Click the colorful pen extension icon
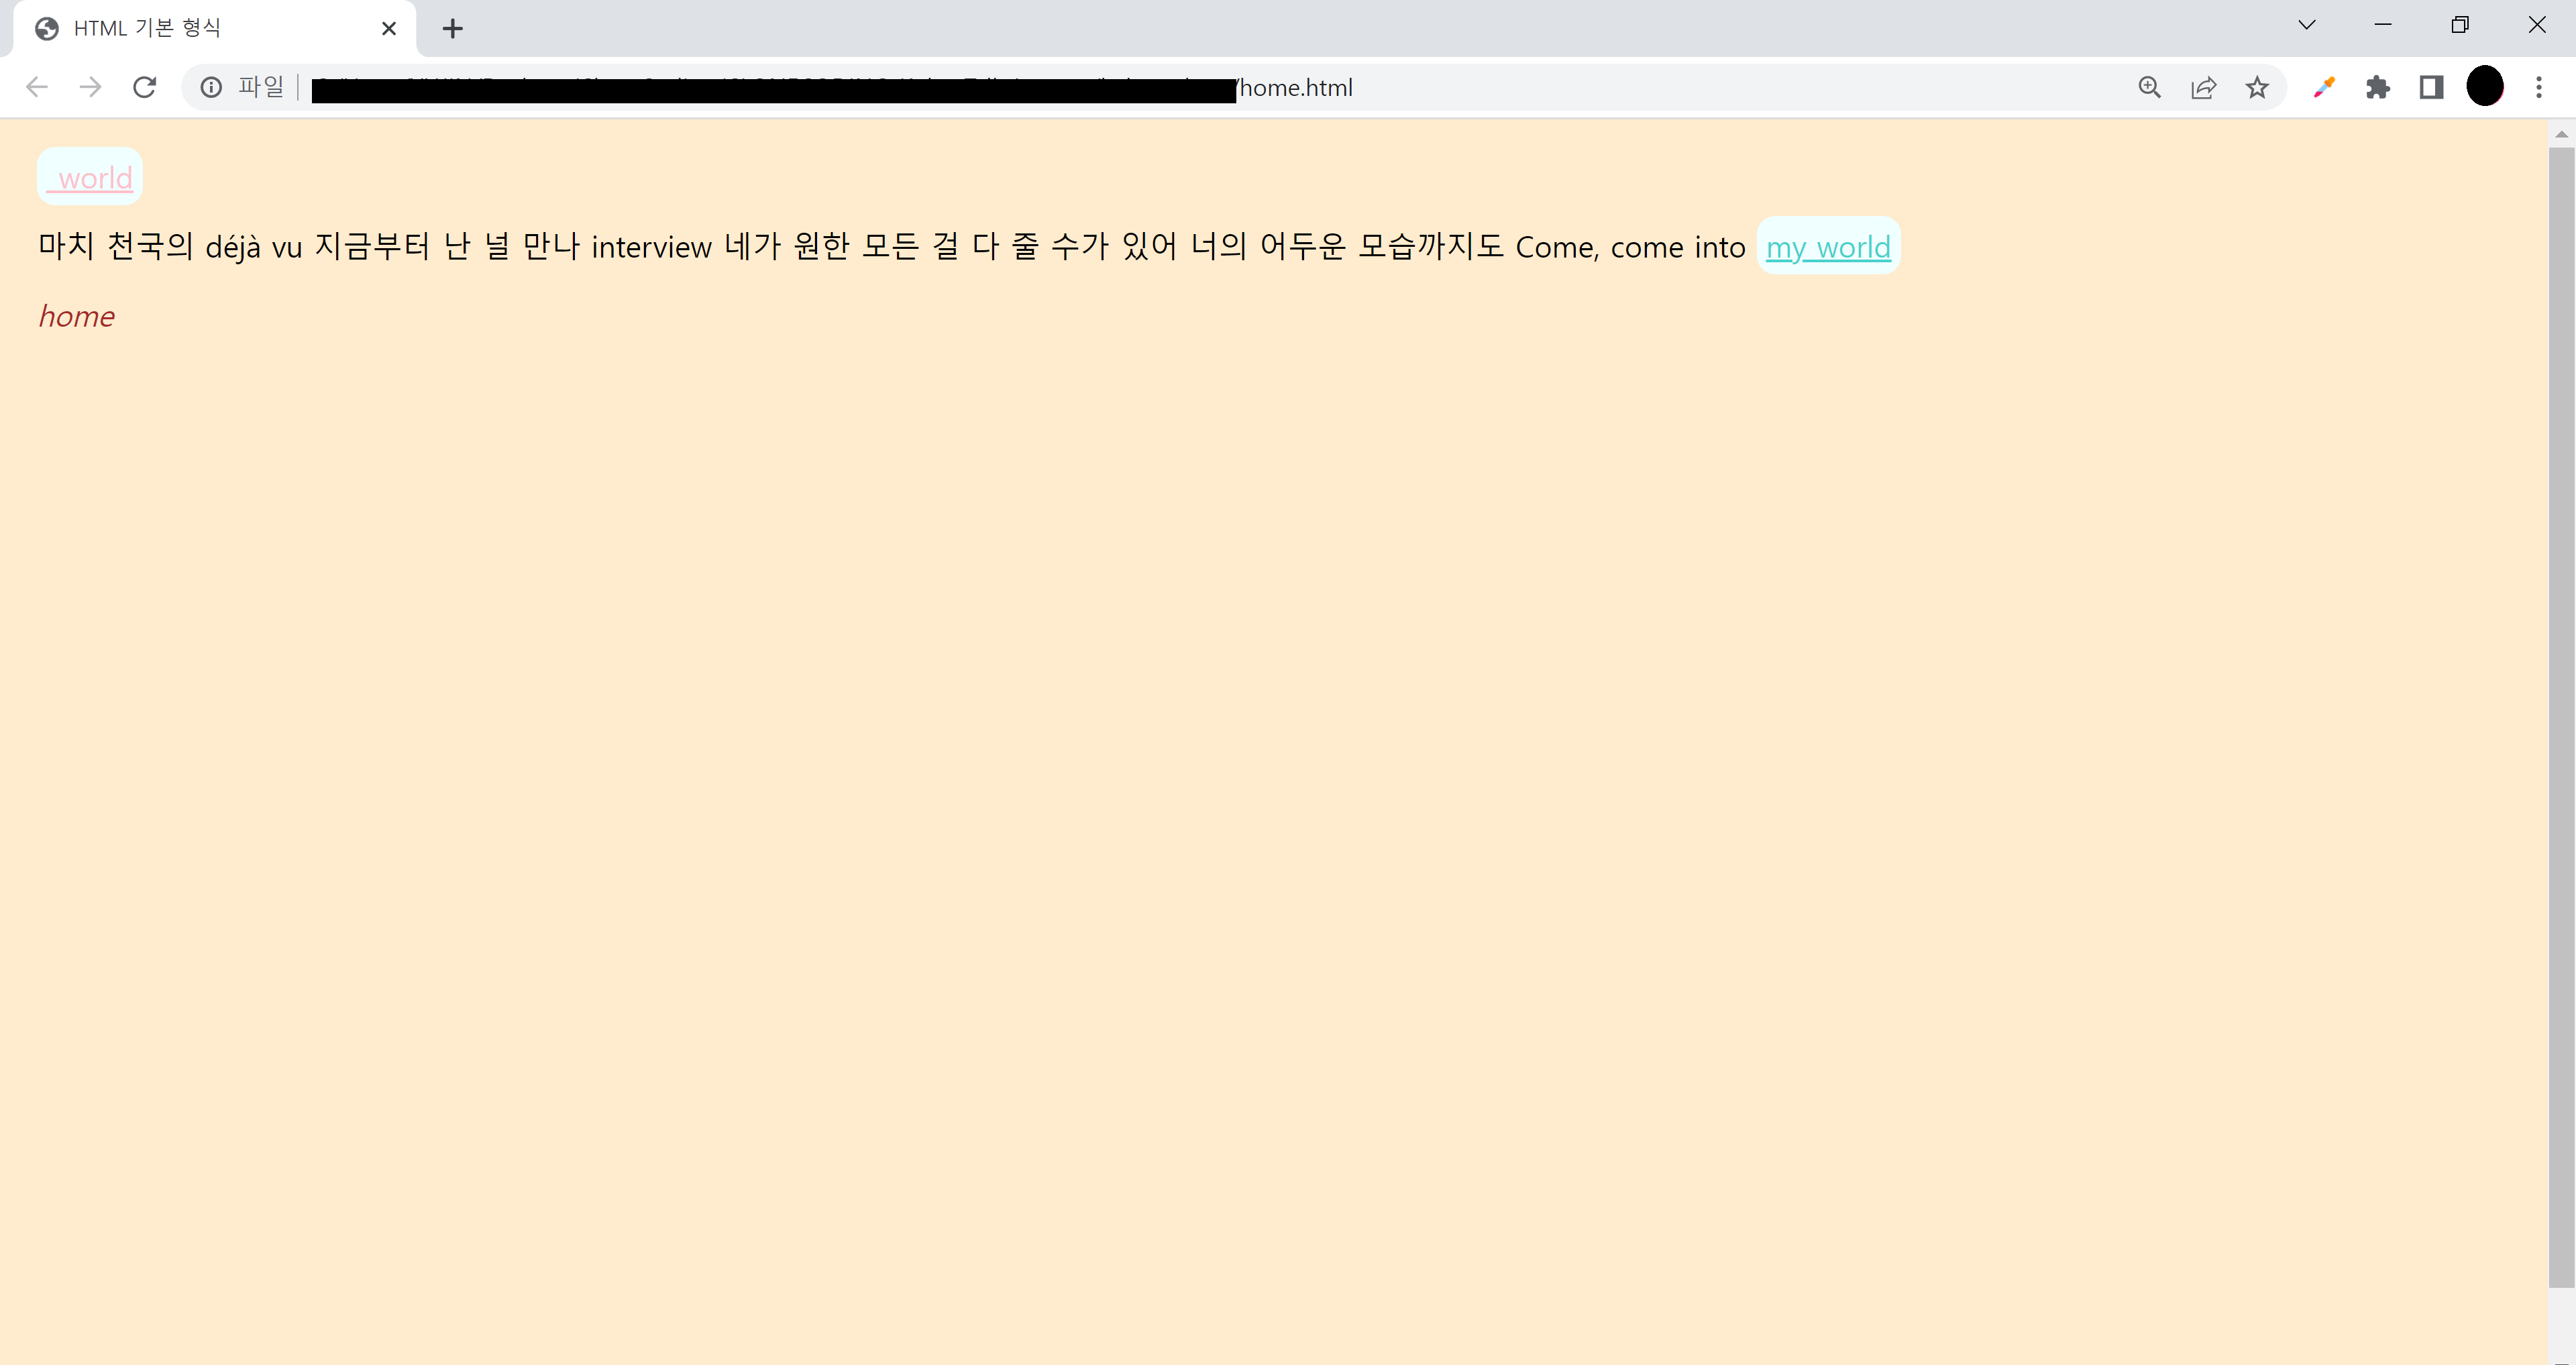Viewport: 2576px width, 1365px height. pos(2324,88)
